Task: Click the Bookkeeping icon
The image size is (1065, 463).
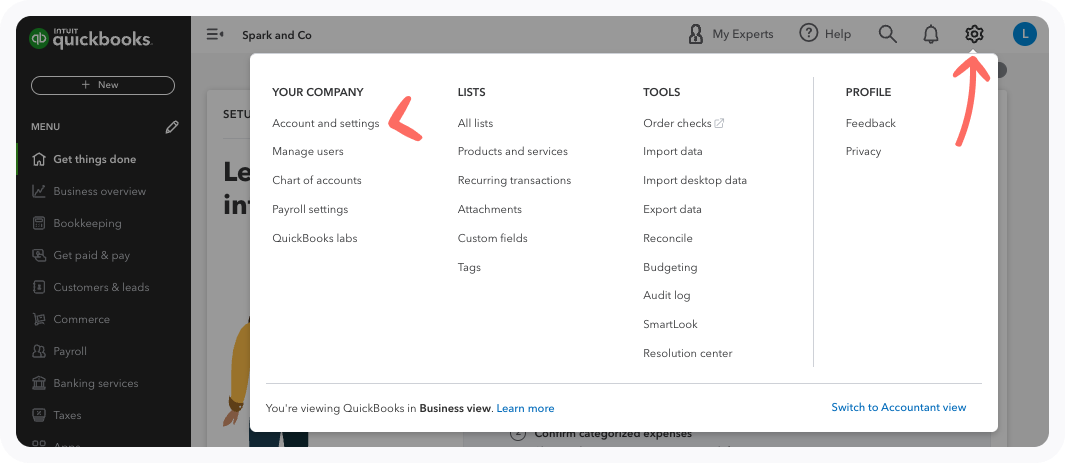Action: click(39, 223)
